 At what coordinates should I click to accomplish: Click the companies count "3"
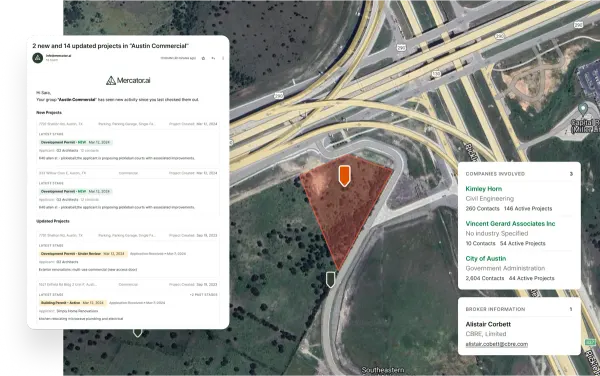571,174
